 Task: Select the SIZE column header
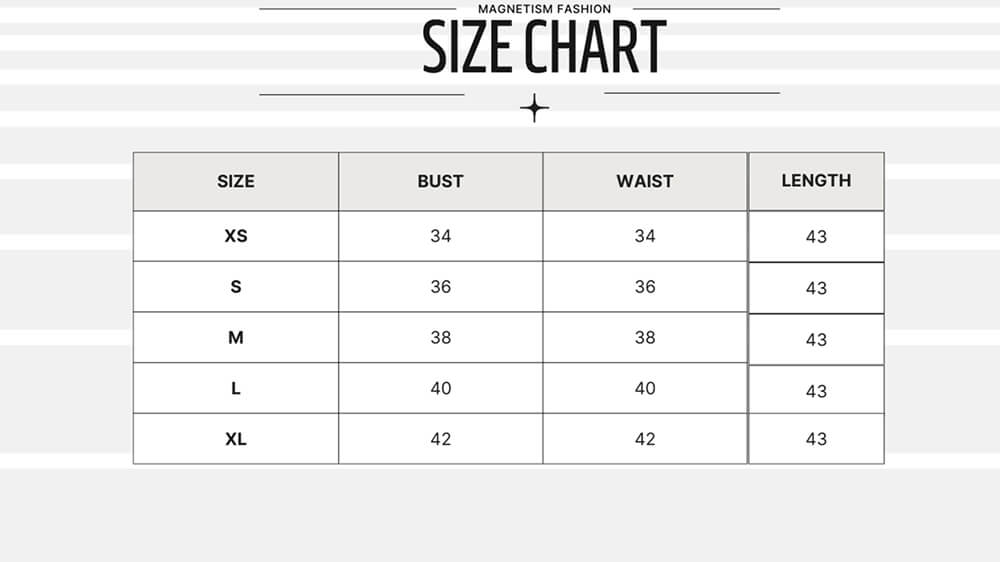(x=236, y=181)
